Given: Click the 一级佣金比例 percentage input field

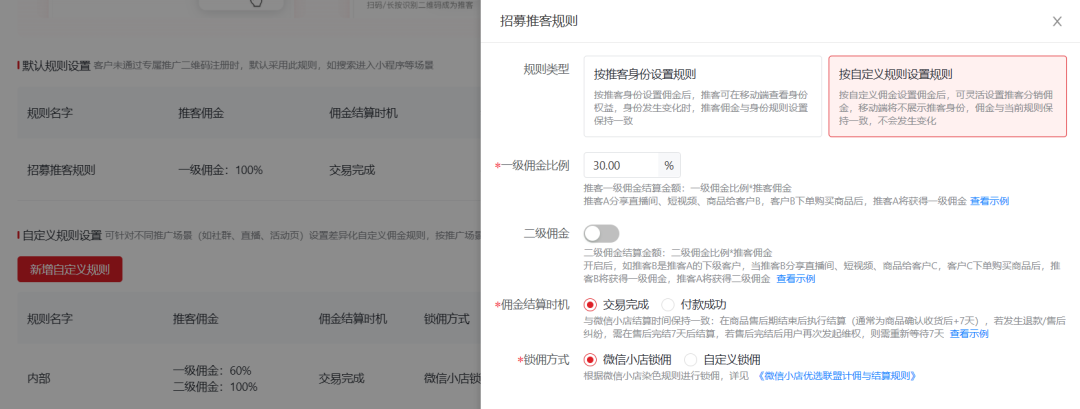Looking at the screenshot, I should point(620,165).
